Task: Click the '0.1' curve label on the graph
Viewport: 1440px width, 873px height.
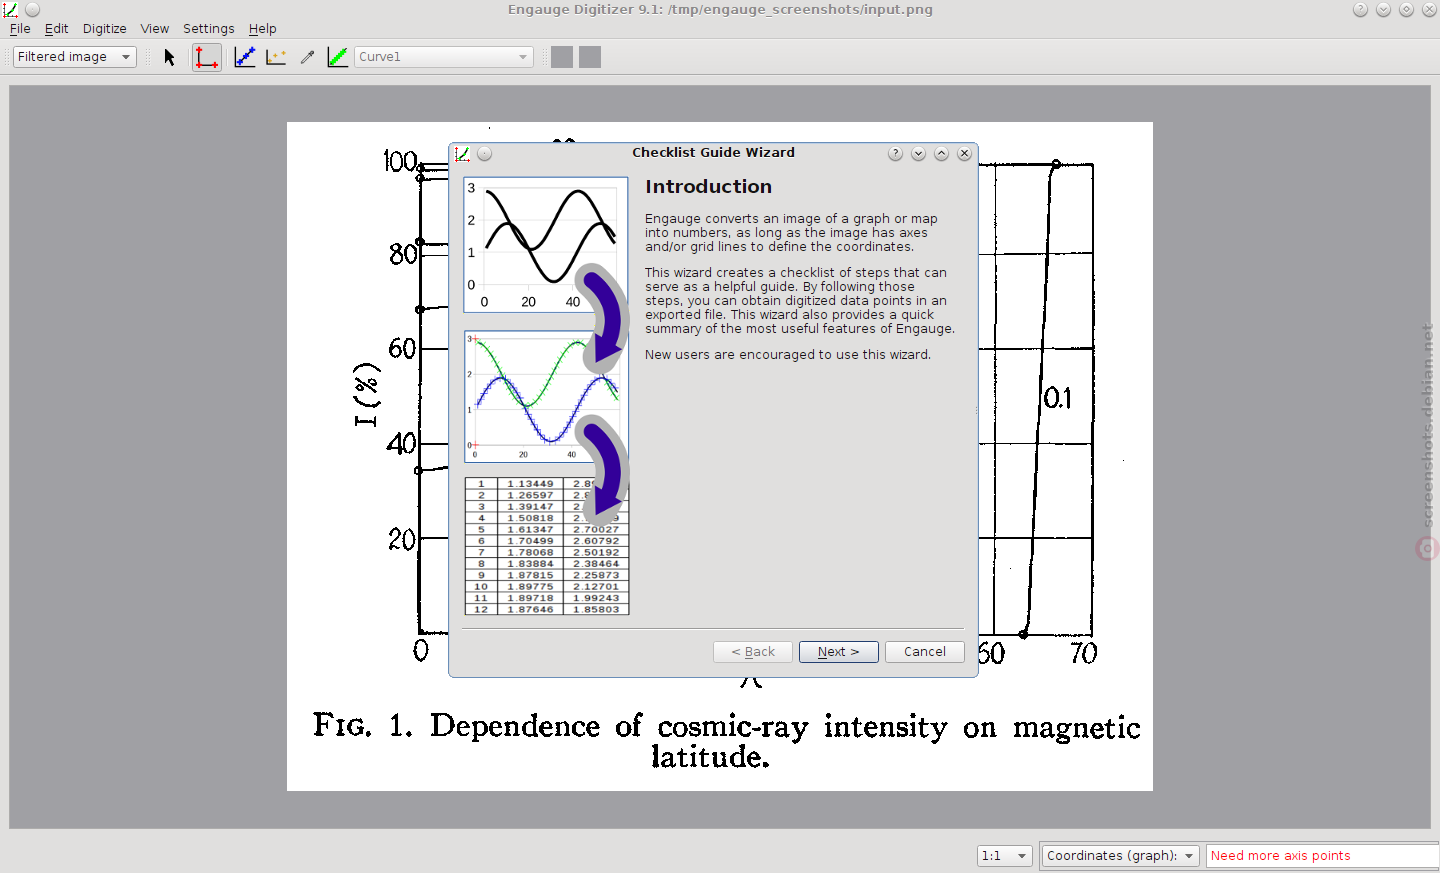Action: tap(1058, 399)
